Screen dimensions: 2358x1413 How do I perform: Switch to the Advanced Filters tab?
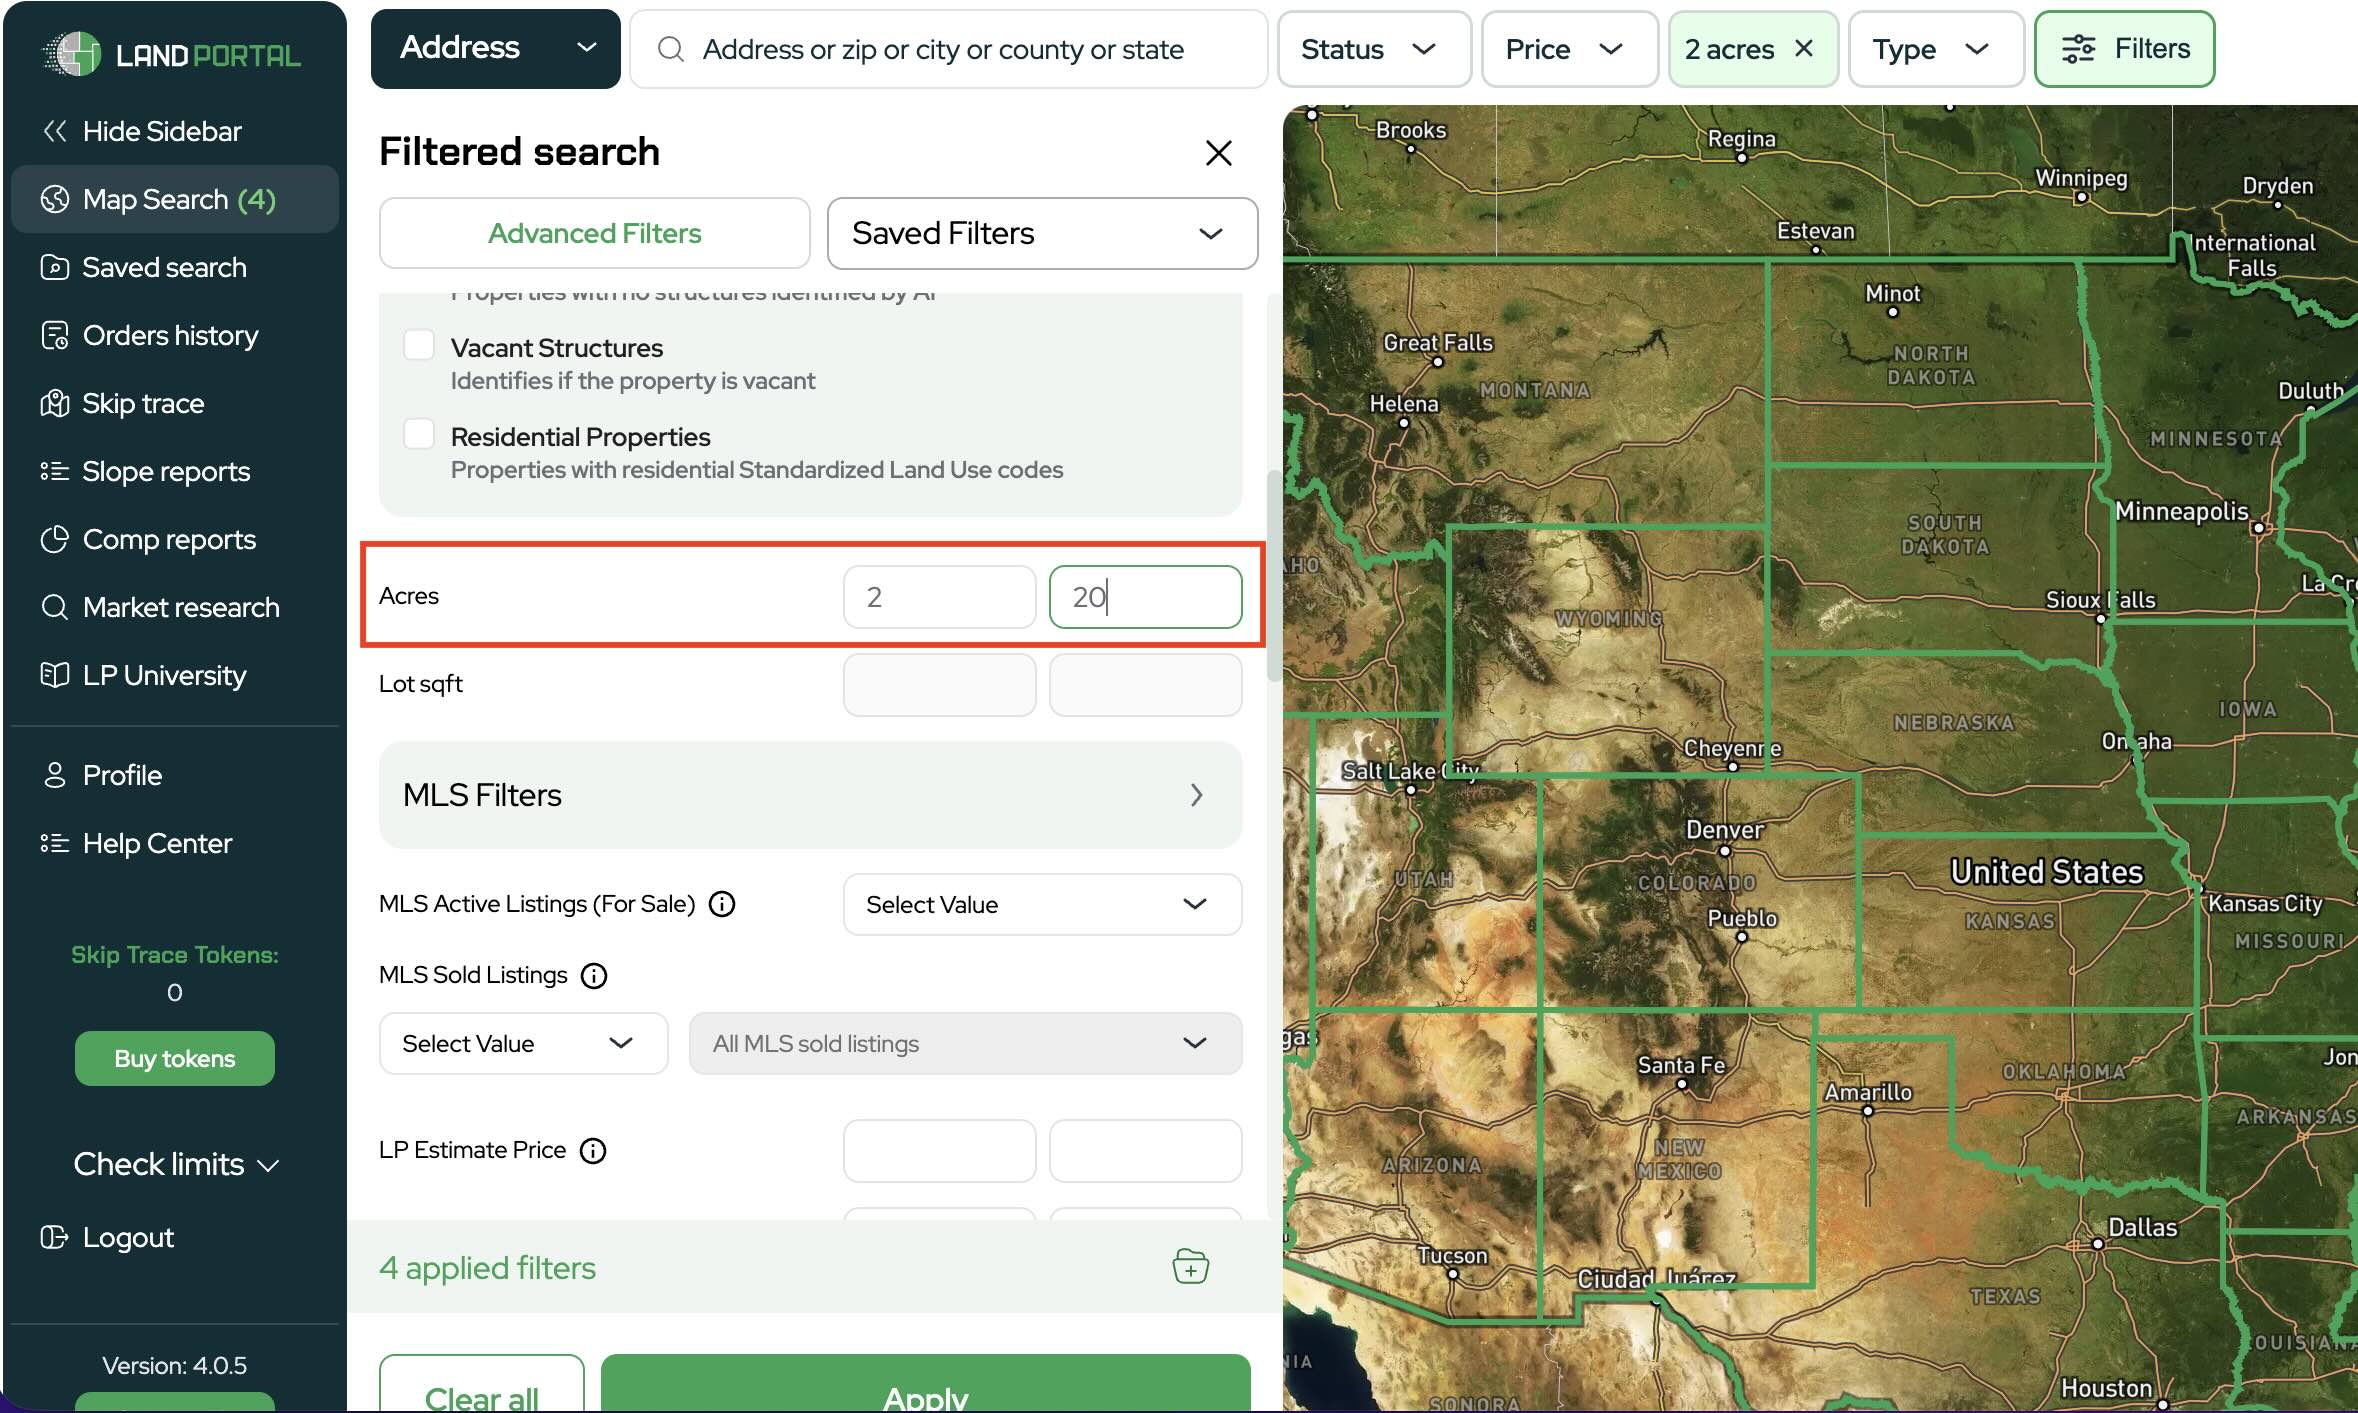(x=594, y=233)
